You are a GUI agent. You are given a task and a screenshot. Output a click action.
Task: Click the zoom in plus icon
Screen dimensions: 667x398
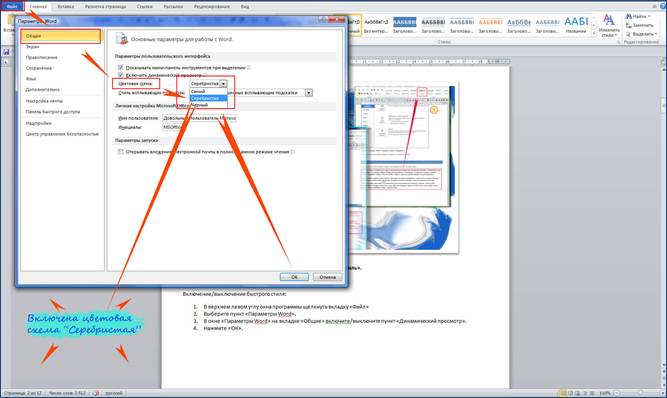[x=662, y=393]
